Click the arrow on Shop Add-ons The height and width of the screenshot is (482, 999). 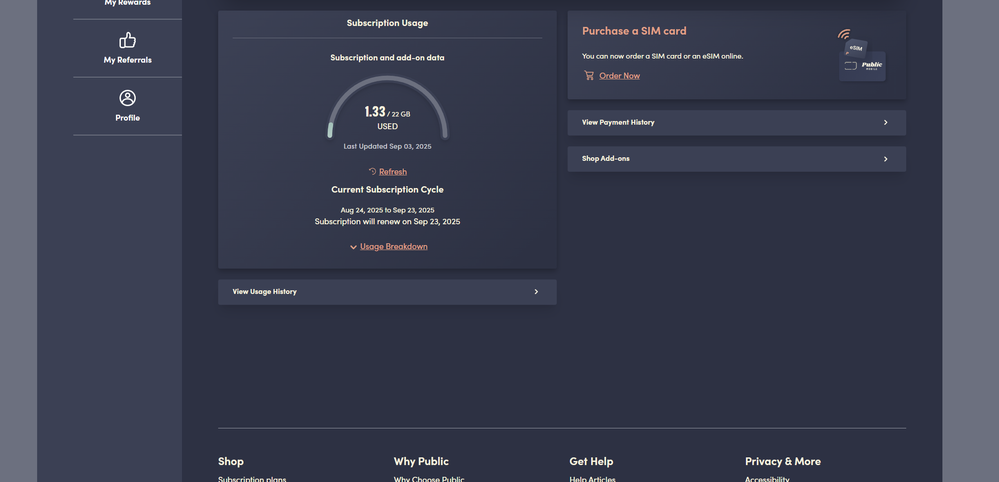point(885,159)
